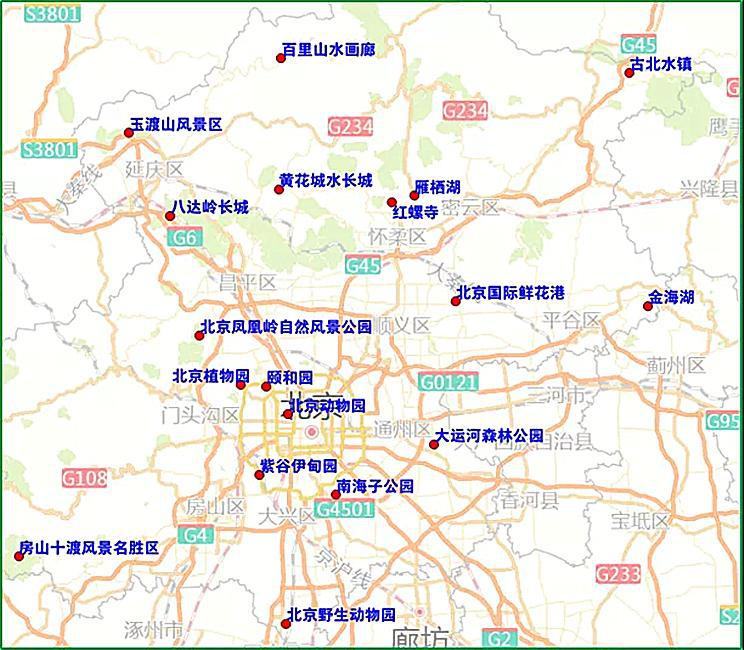744x650 pixels.
Task: Click the 紫谷伊甸园 red marker dot
Action: coord(259,474)
